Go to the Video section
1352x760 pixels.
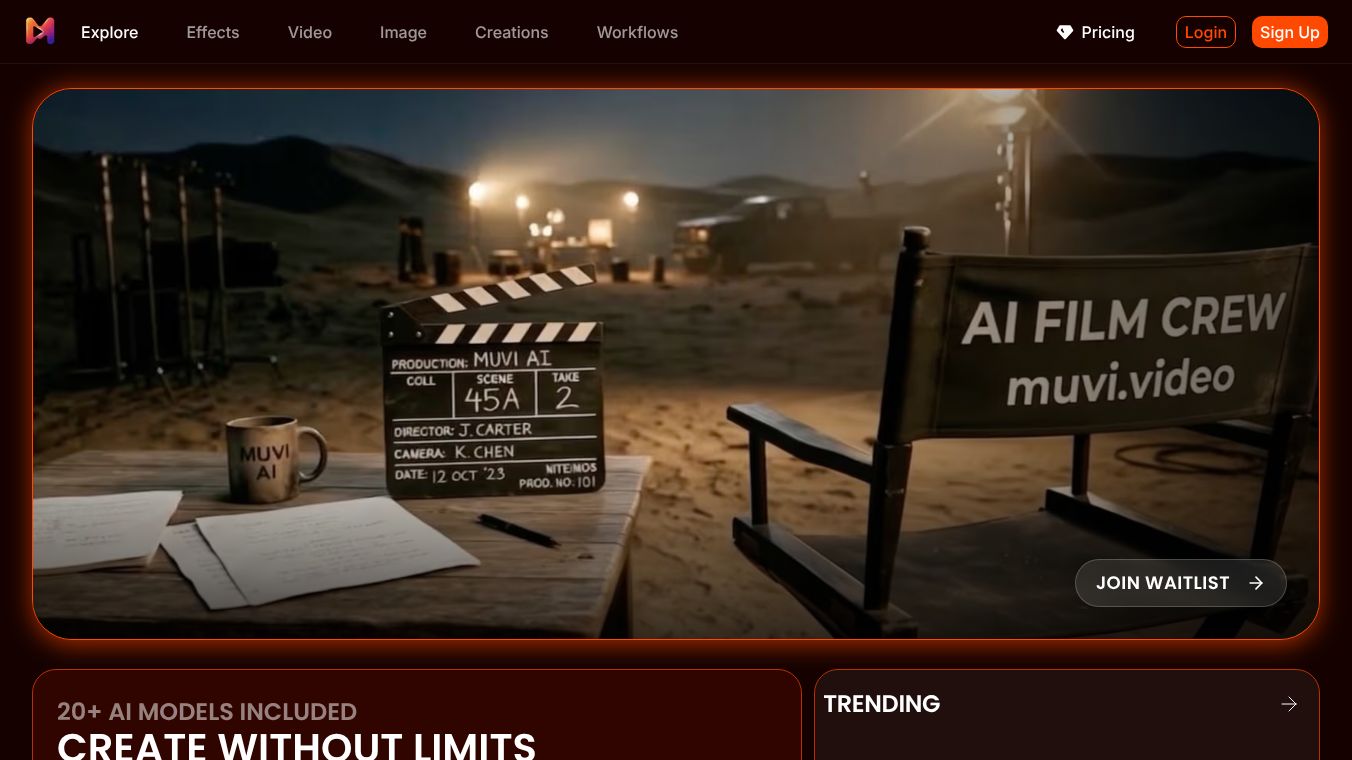point(310,32)
